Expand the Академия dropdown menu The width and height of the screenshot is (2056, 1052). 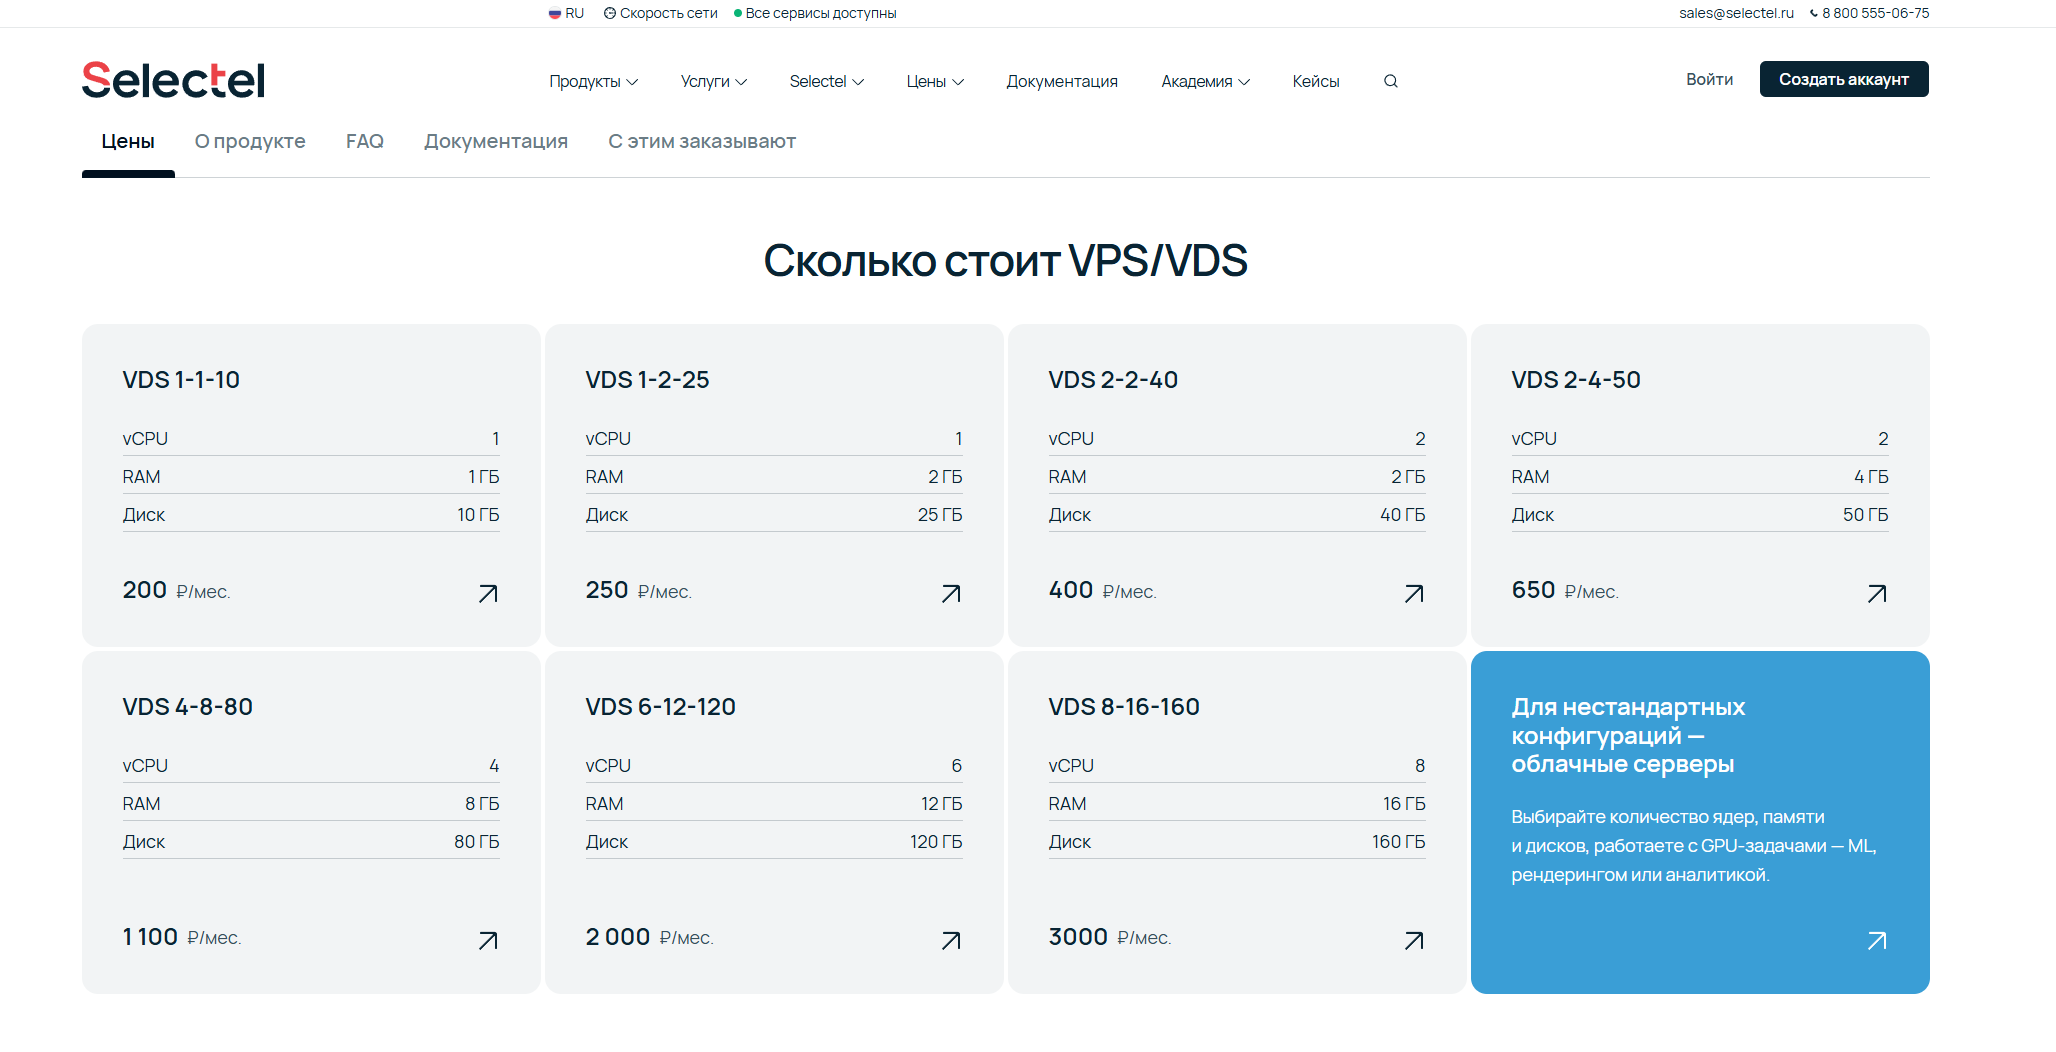tap(1205, 81)
